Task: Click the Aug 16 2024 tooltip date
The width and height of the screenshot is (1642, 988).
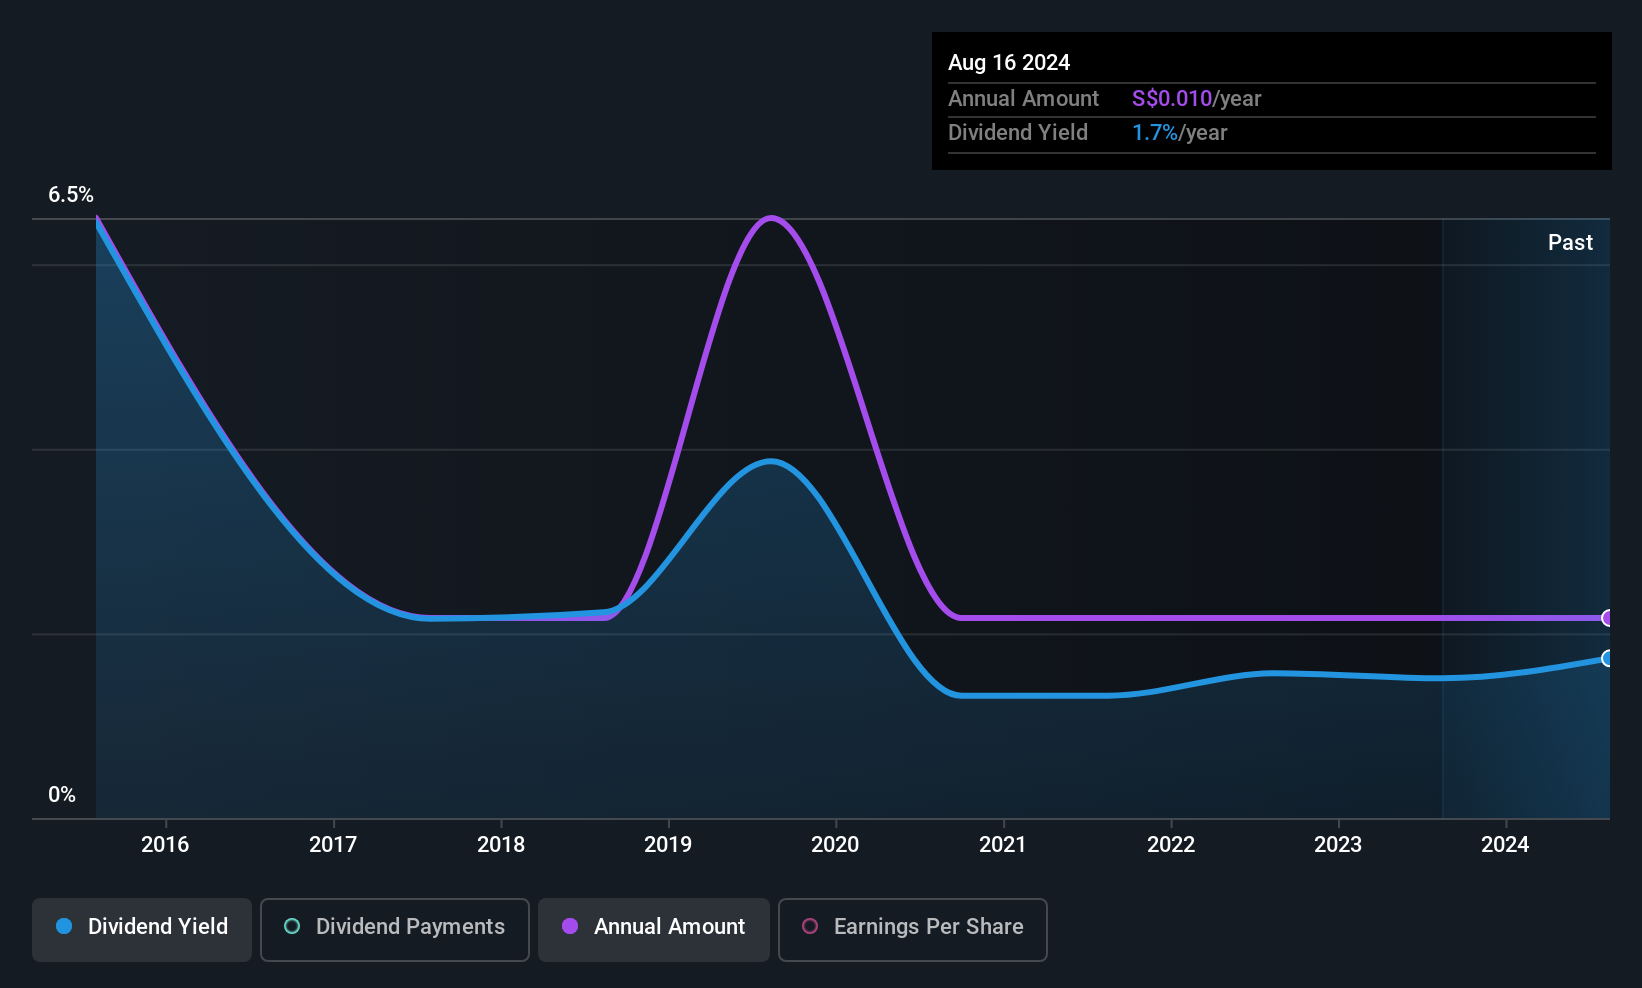Action: tap(1009, 62)
